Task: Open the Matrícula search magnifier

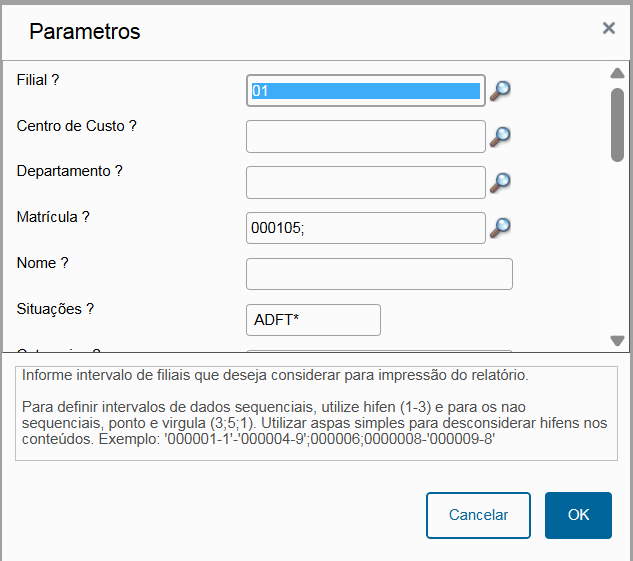Action: [x=500, y=228]
